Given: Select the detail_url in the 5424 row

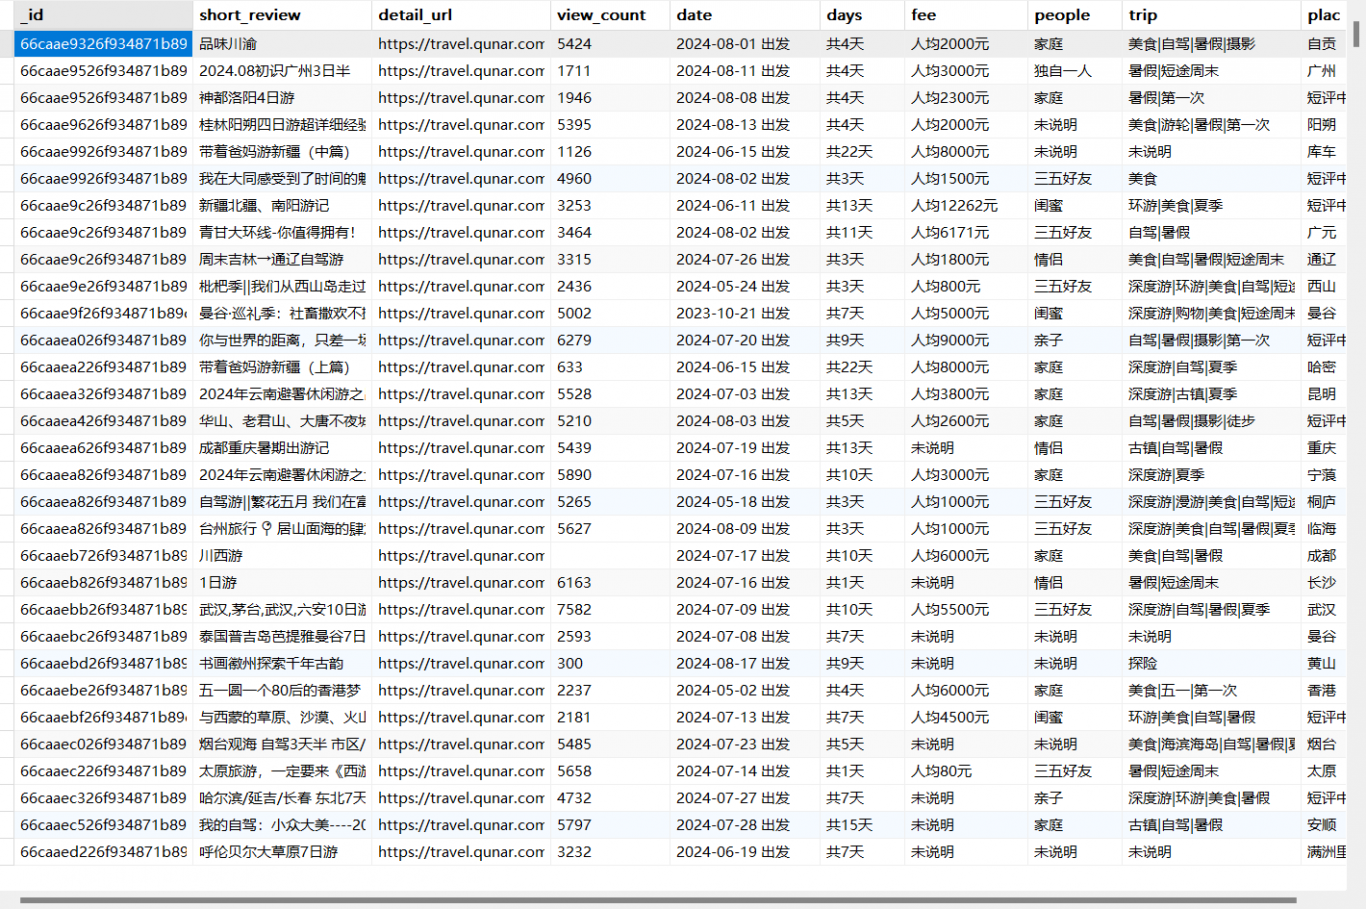Looking at the screenshot, I should (461, 44).
